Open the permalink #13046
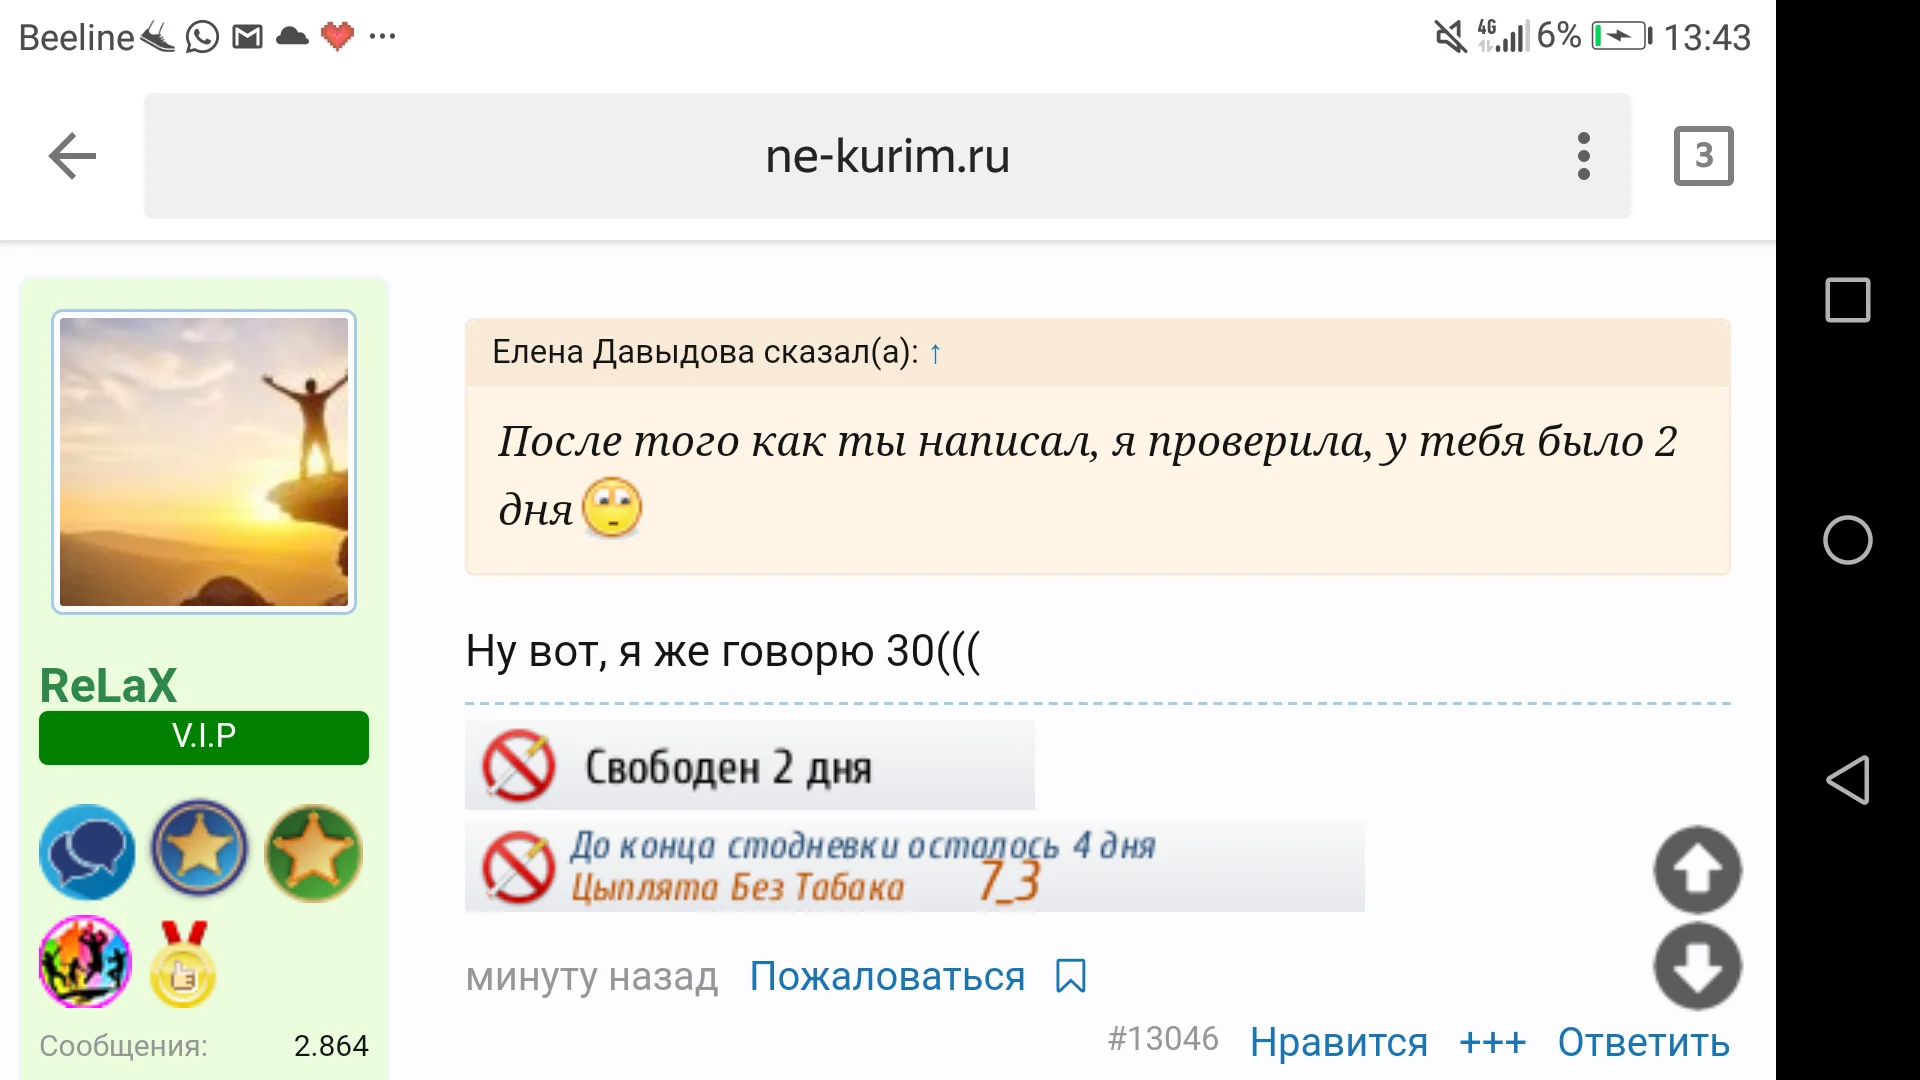 click(1163, 1040)
